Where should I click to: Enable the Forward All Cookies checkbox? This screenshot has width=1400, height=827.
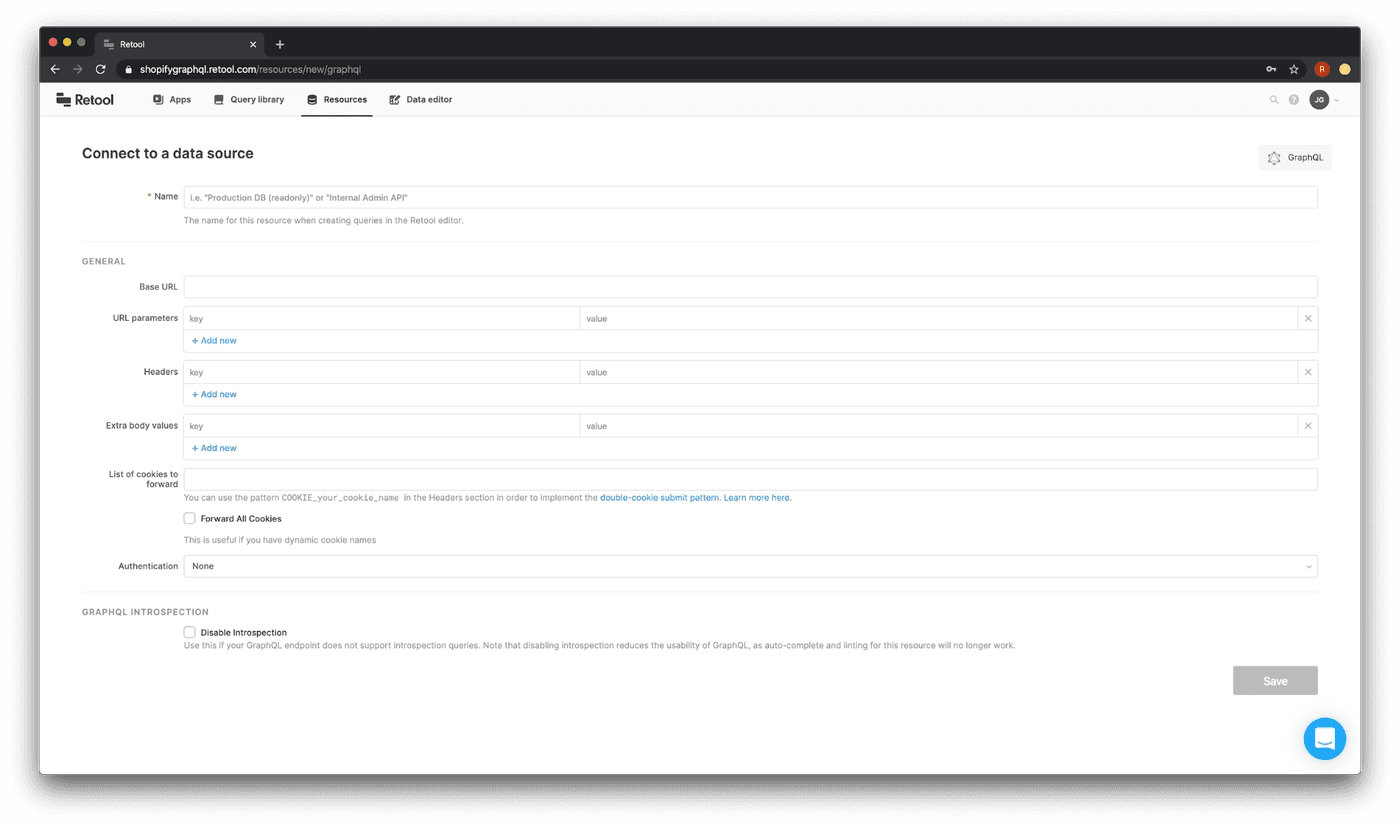(189, 519)
